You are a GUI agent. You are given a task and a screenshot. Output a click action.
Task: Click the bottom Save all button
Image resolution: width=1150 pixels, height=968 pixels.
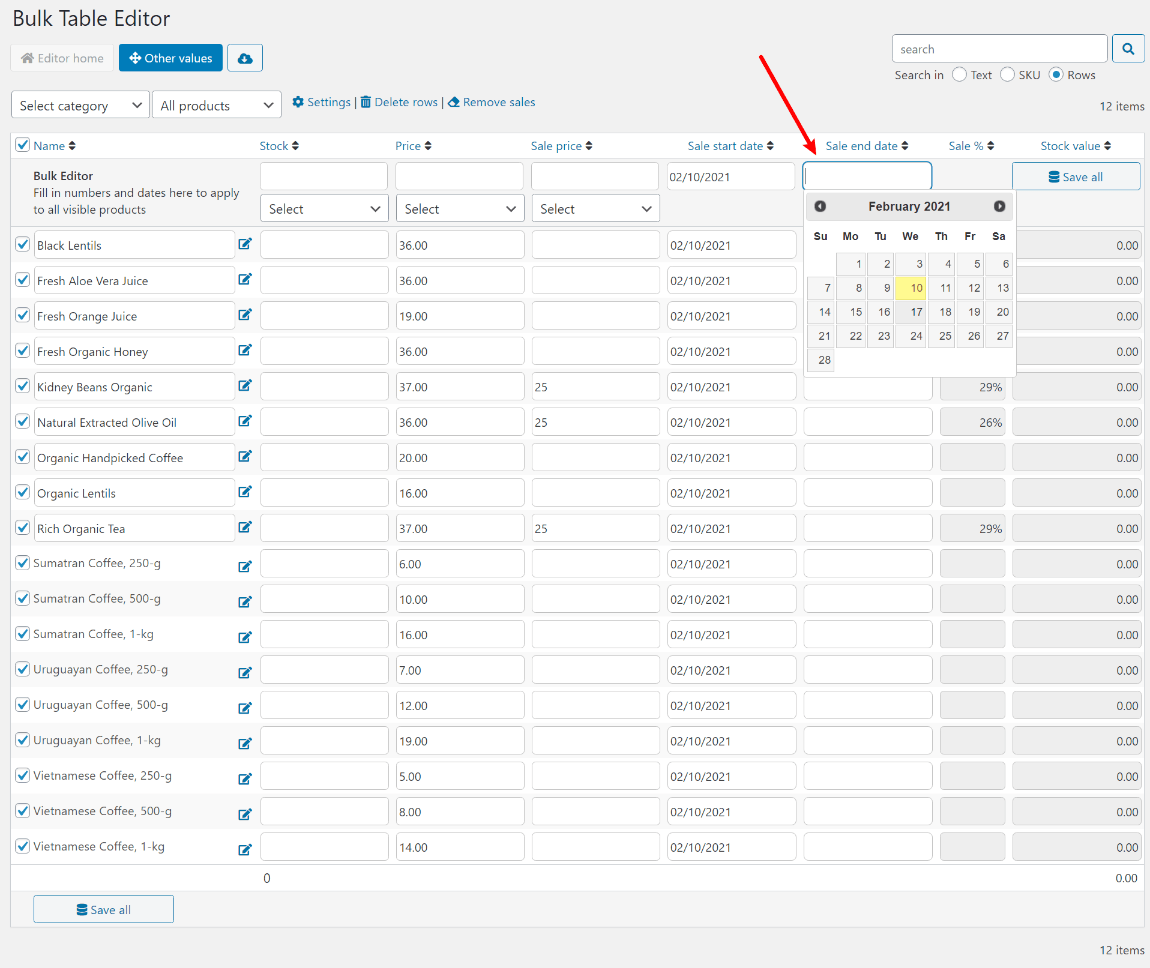click(x=103, y=909)
